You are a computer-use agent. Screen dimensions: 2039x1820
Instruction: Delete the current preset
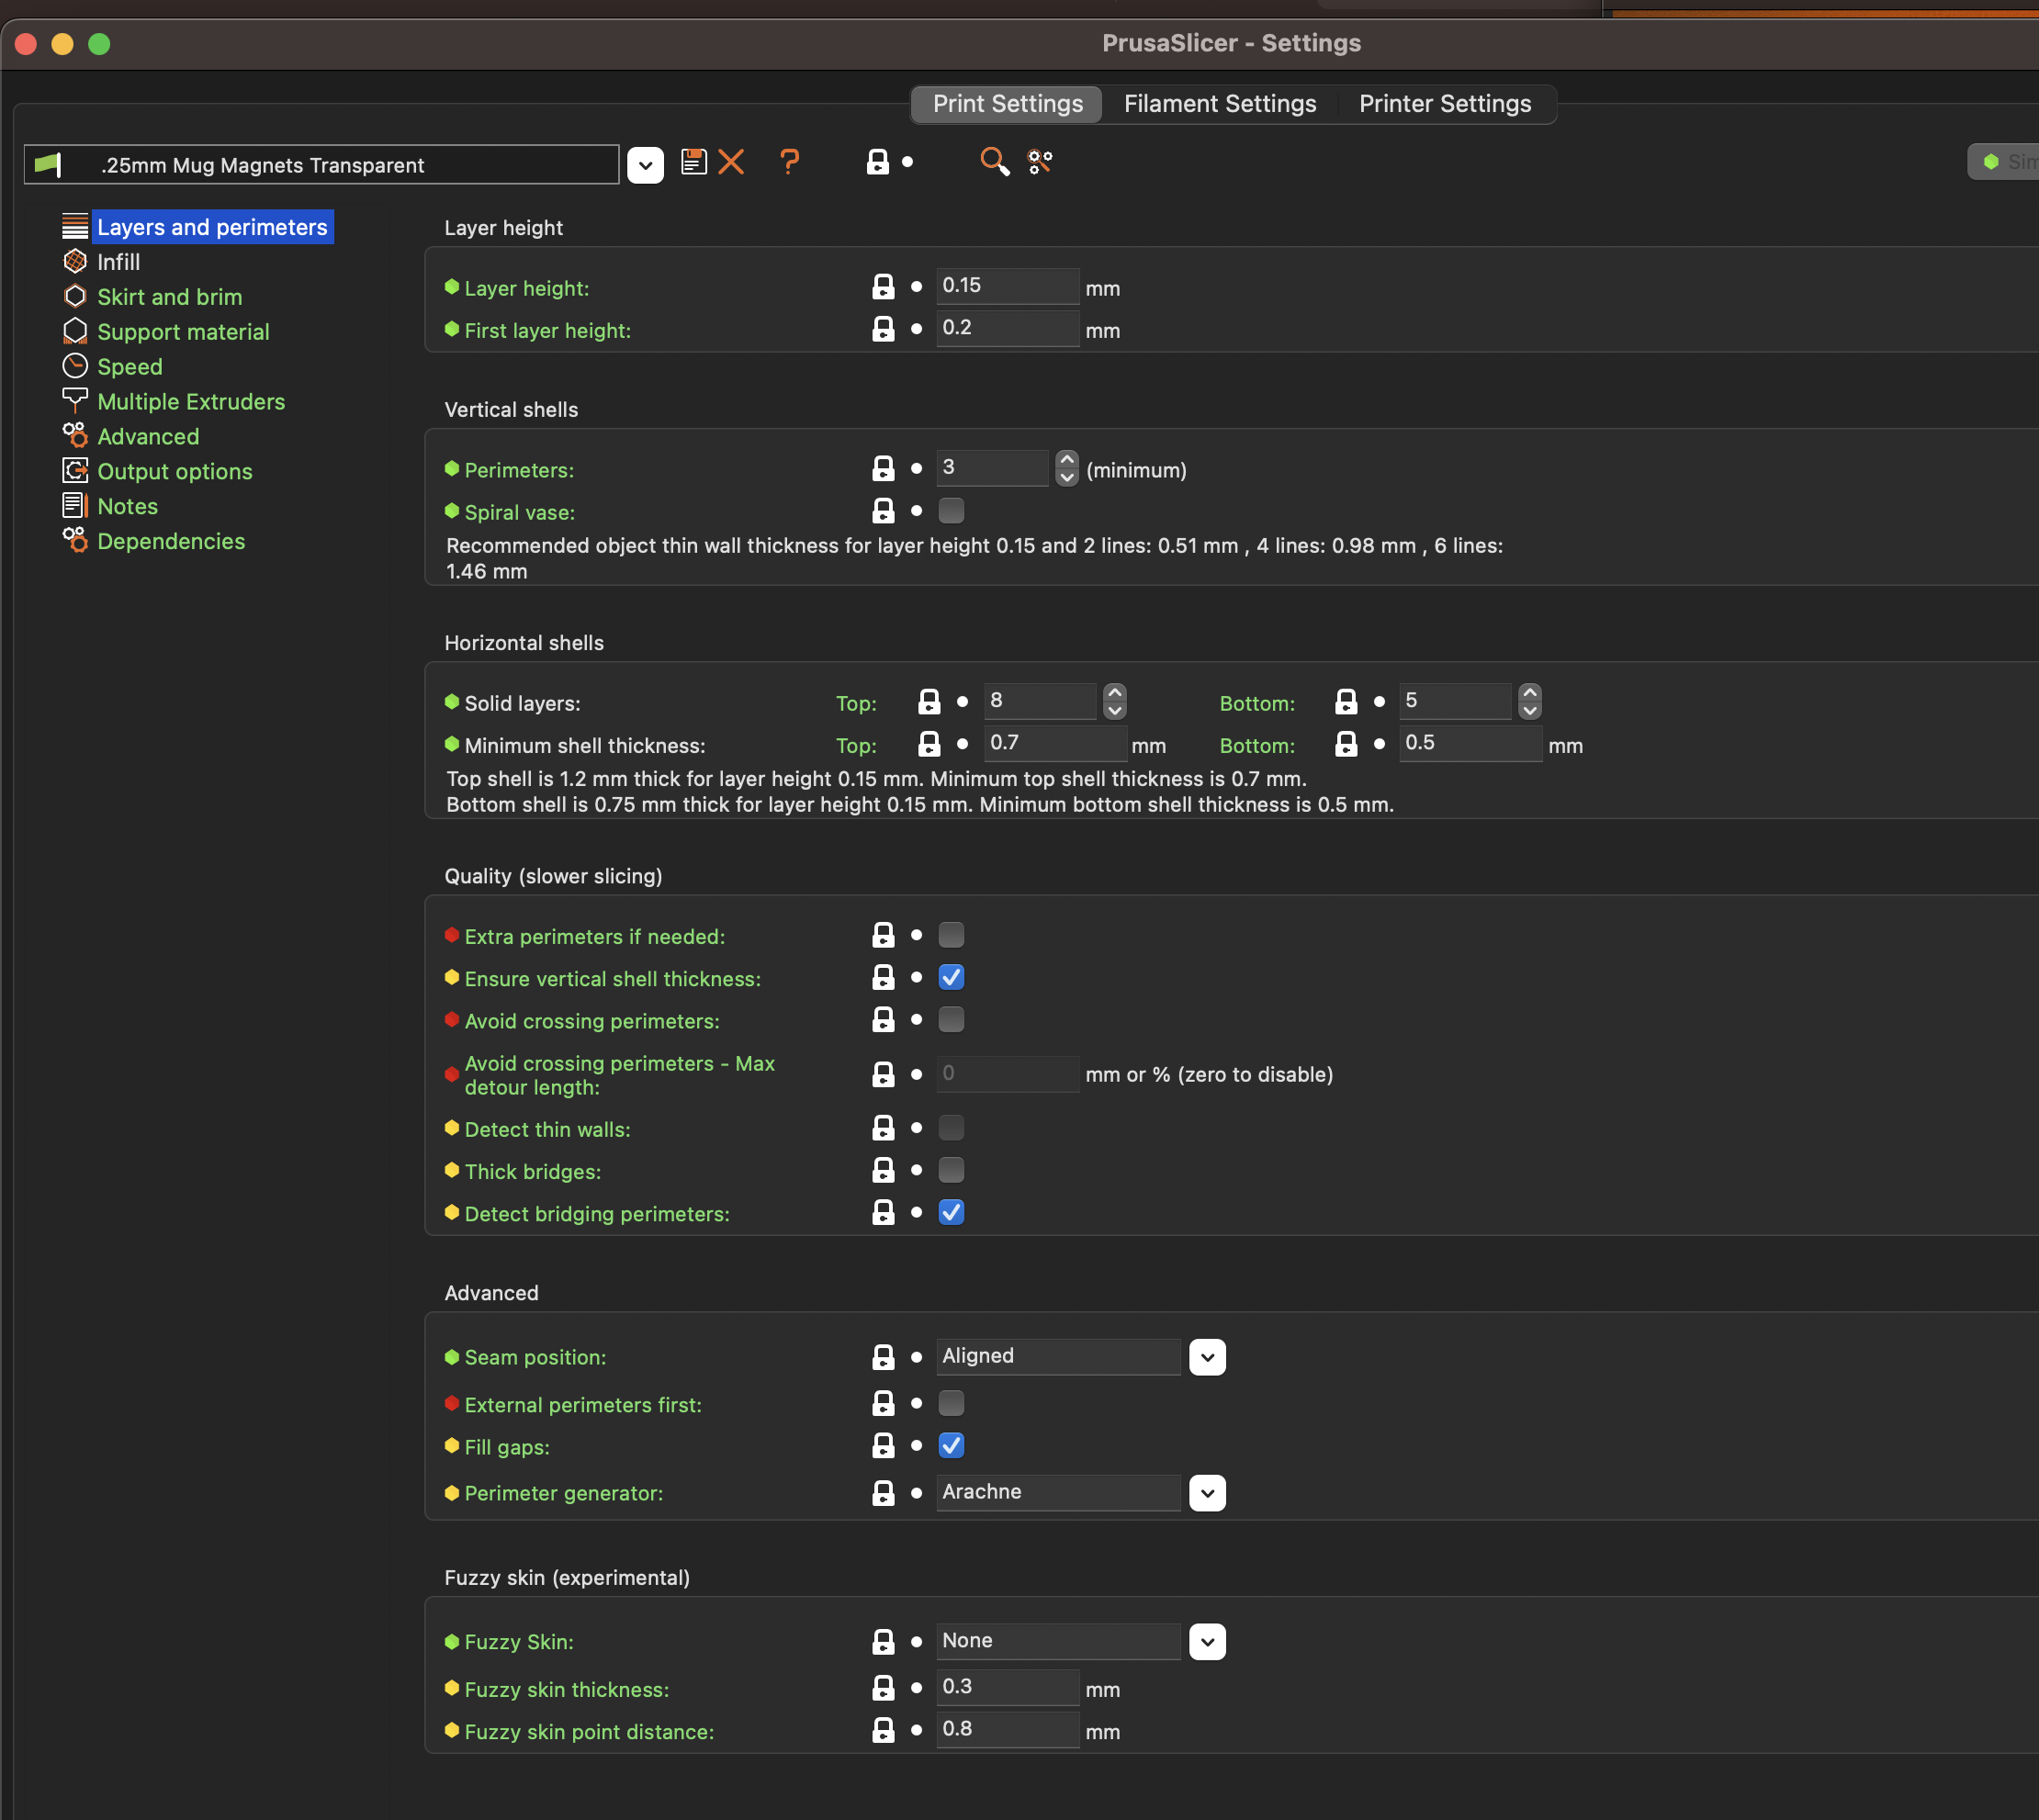pyautogui.click(x=733, y=162)
